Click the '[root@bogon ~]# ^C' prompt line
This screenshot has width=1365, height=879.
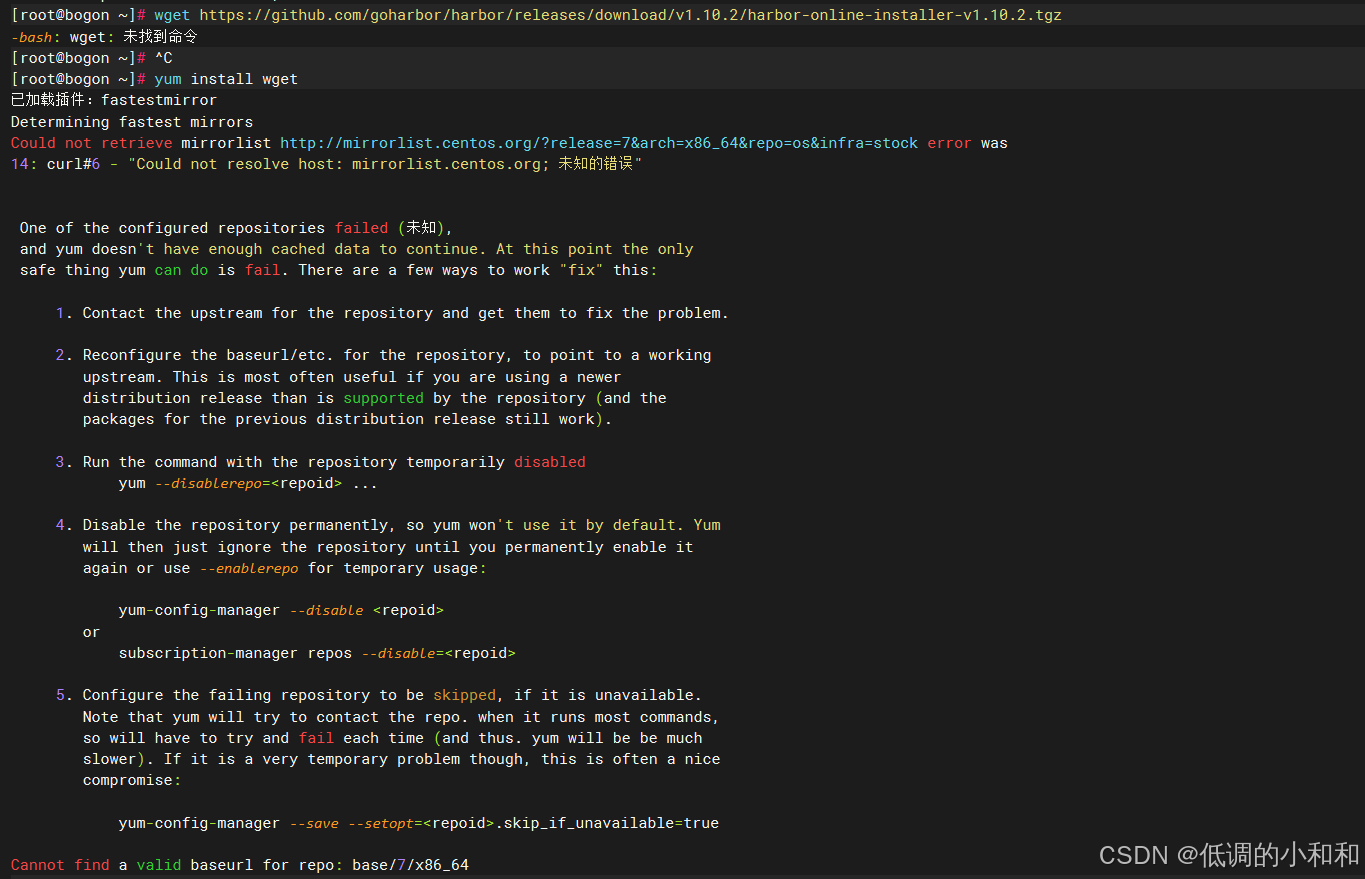pyautogui.click(x=91, y=58)
